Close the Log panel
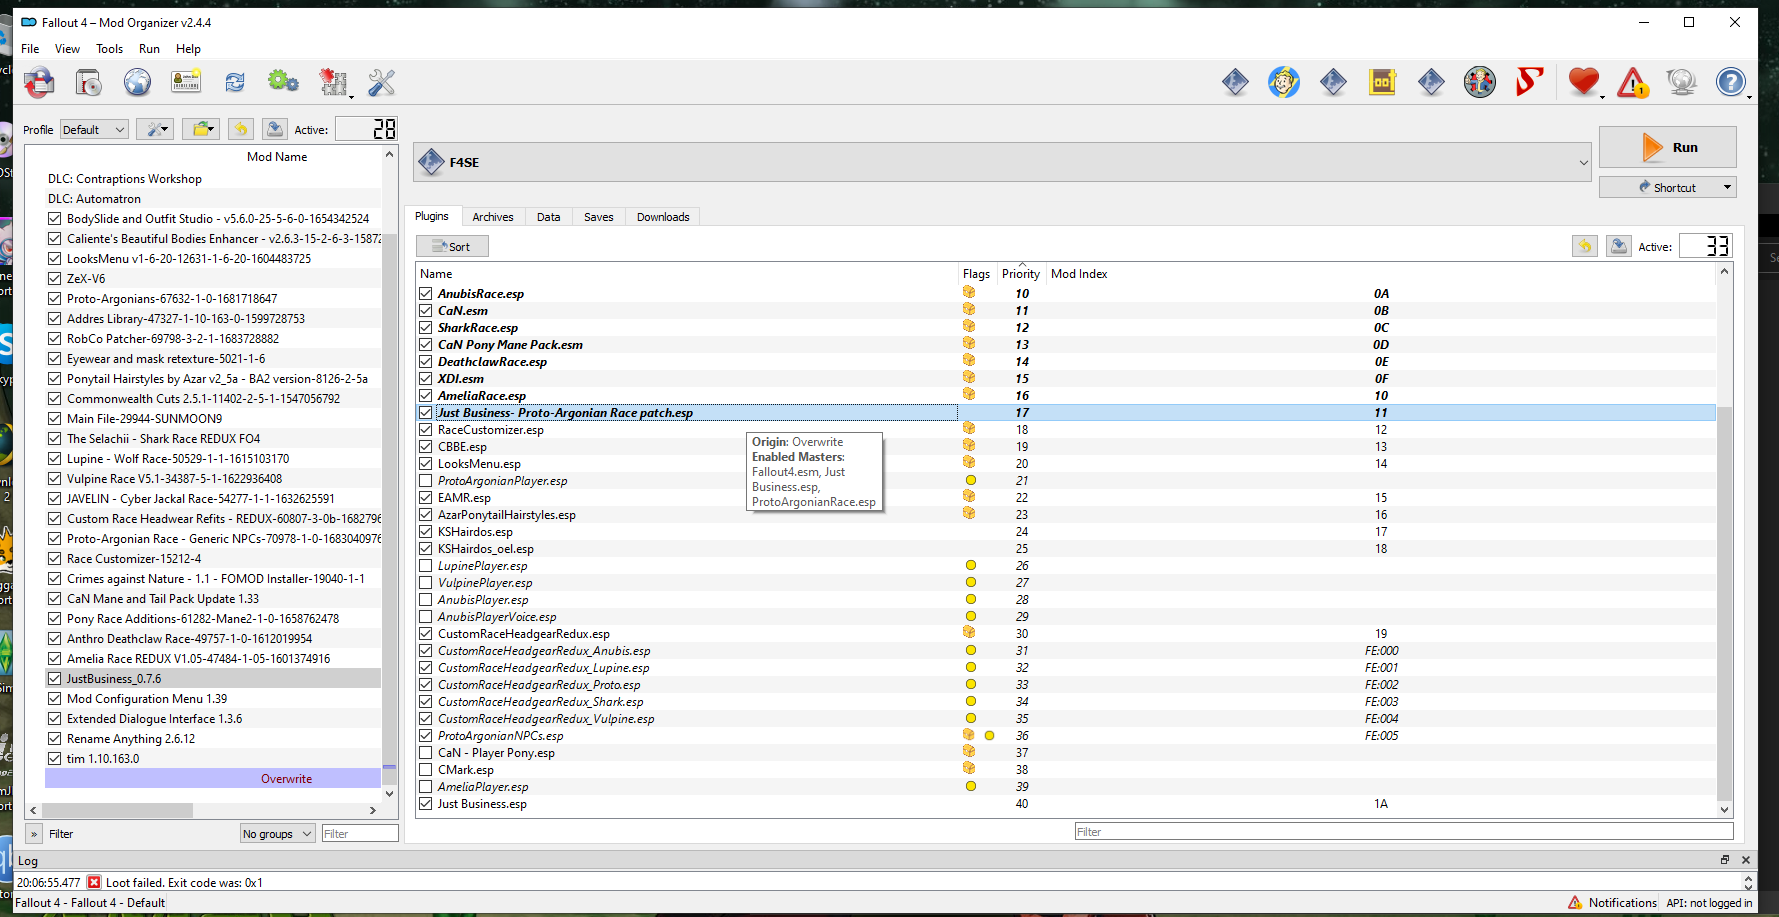Viewport: 1779px width, 917px height. (1746, 860)
